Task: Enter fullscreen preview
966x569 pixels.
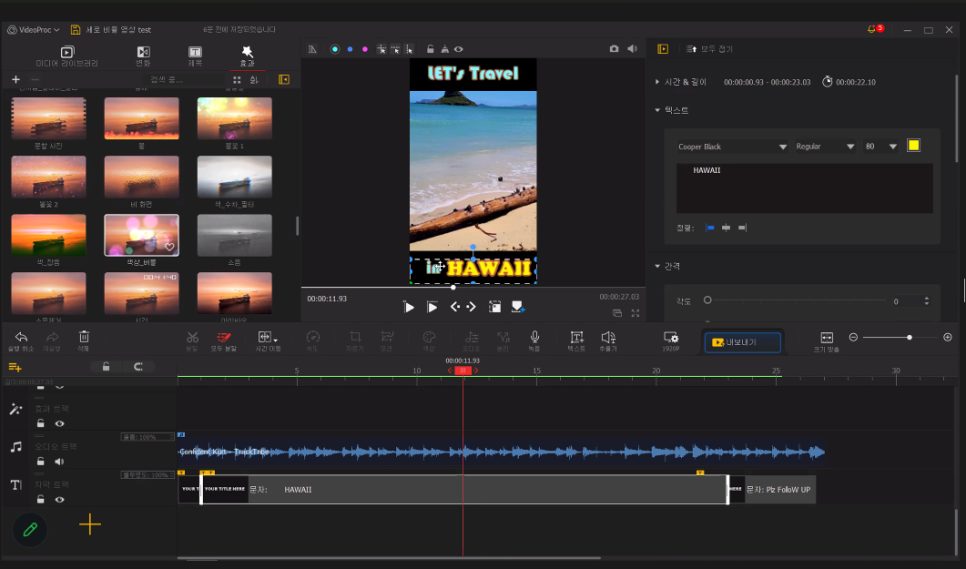Action: point(635,313)
